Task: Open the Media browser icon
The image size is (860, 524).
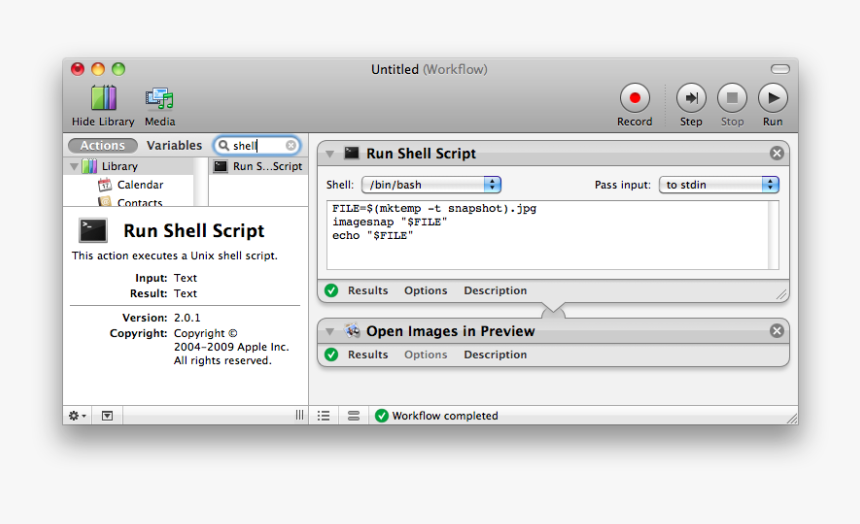Action: click(x=160, y=99)
